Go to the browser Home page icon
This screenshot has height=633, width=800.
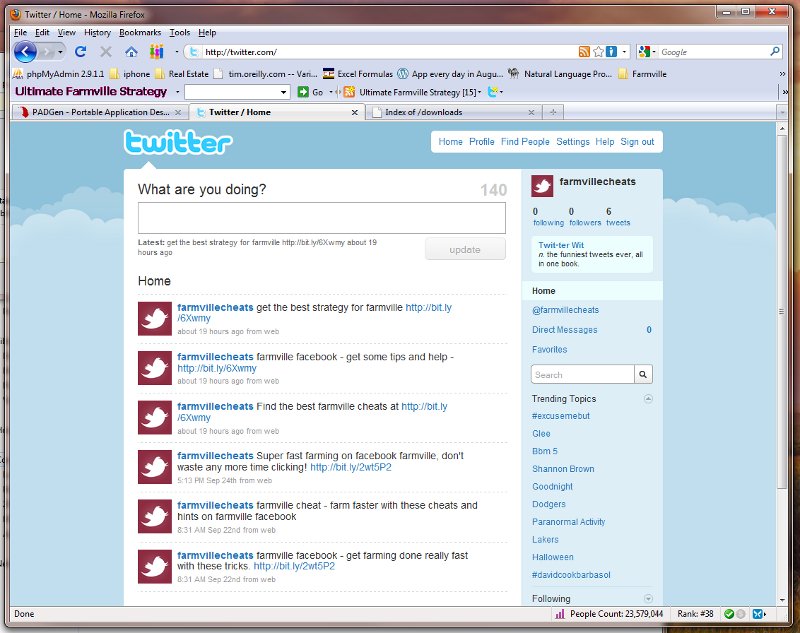point(131,52)
